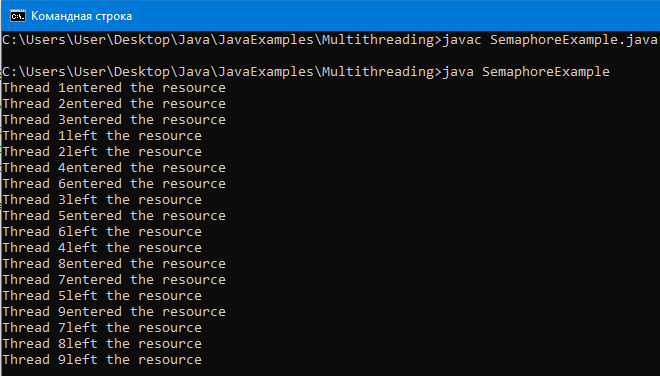Select the Thread 1entered the resource line
The image size is (660, 376).
click(114, 88)
